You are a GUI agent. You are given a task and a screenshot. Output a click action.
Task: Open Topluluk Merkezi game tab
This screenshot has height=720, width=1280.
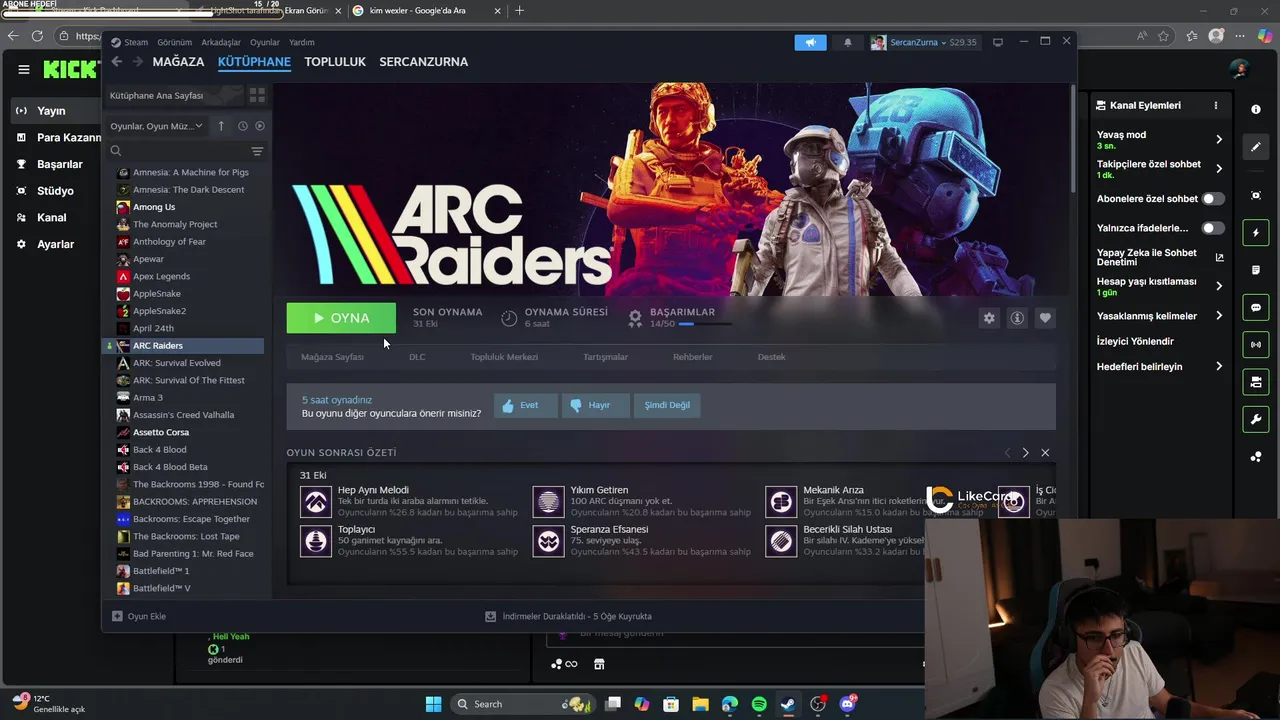(x=504, y=357)
